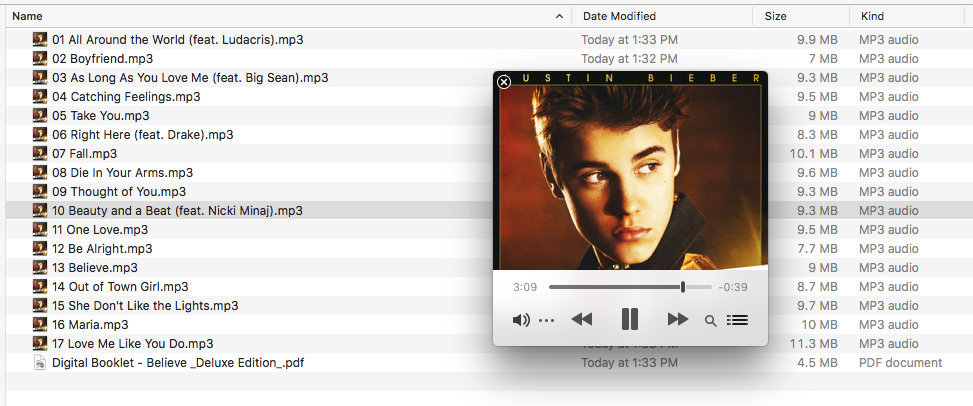
Task: Select 01 All Around the World file icon
Action: 40,40
